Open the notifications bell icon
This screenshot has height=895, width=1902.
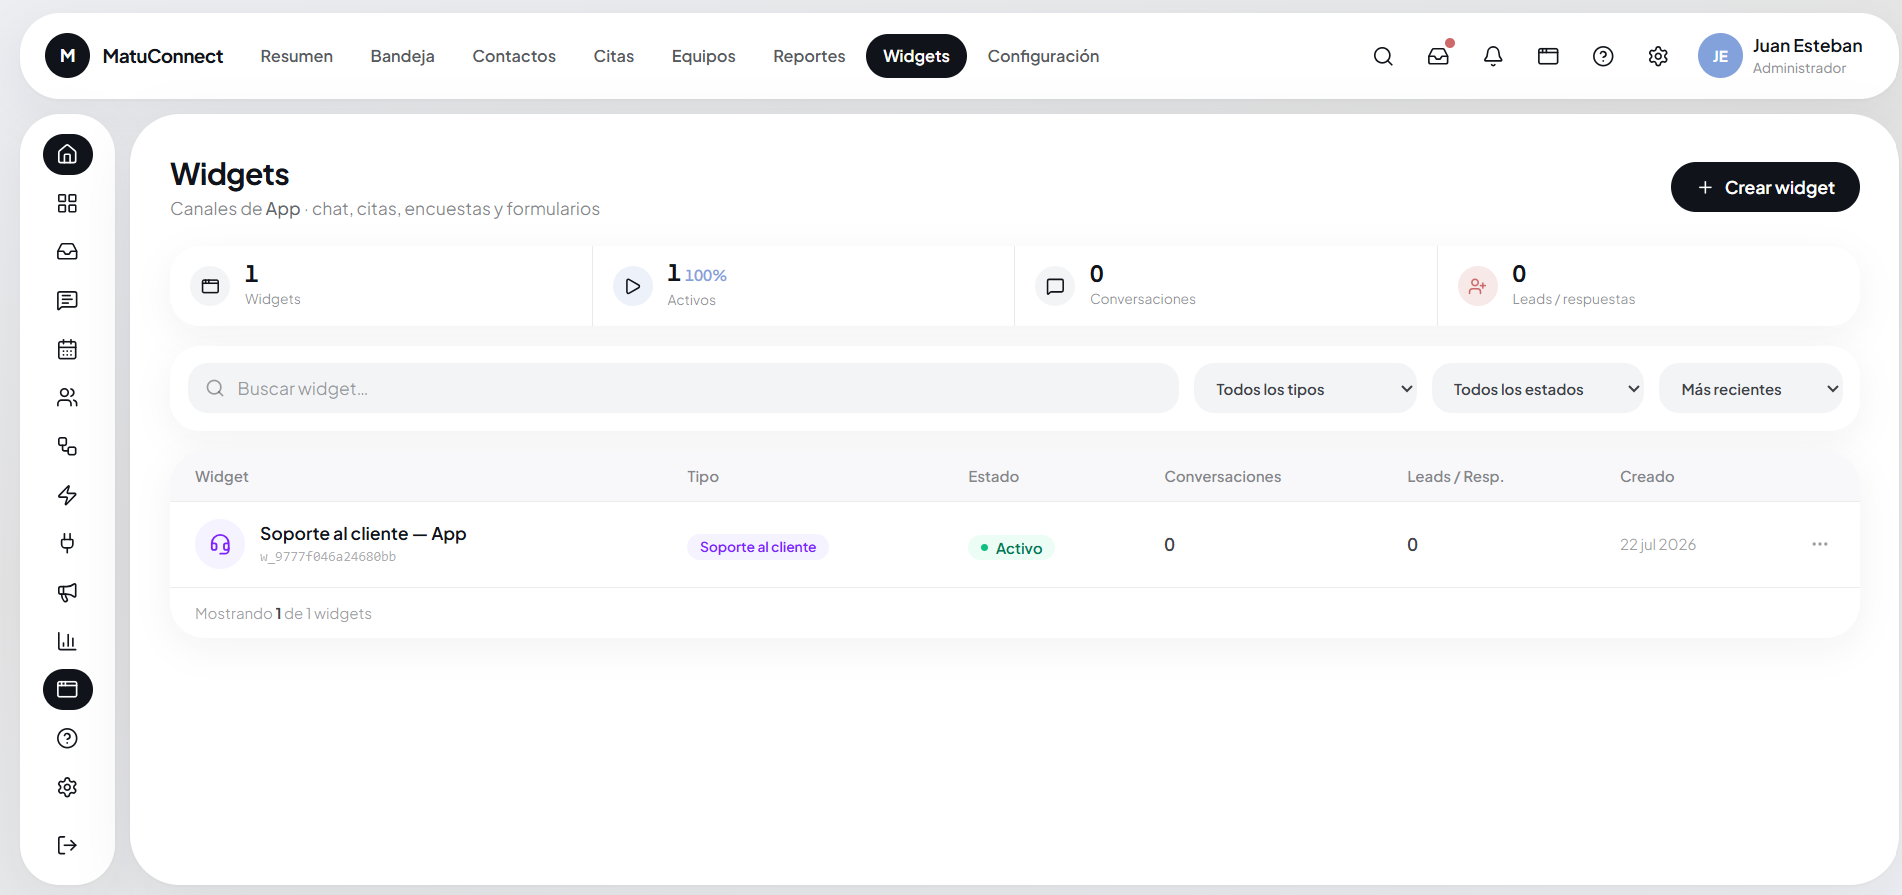coord(1493,56)
